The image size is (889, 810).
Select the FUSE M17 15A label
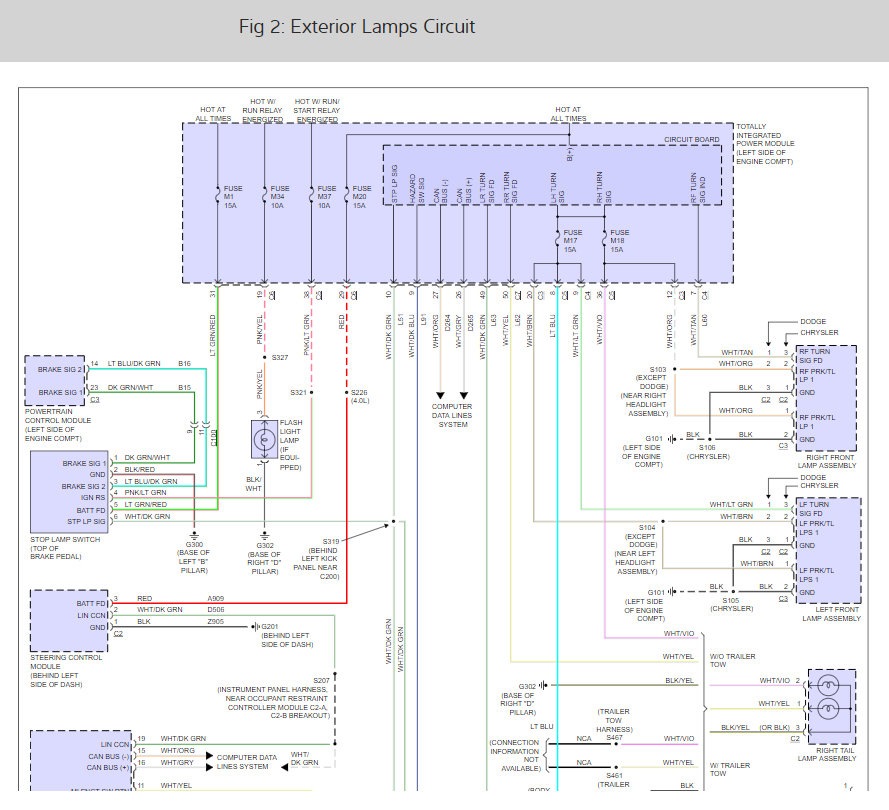[572, 241]
